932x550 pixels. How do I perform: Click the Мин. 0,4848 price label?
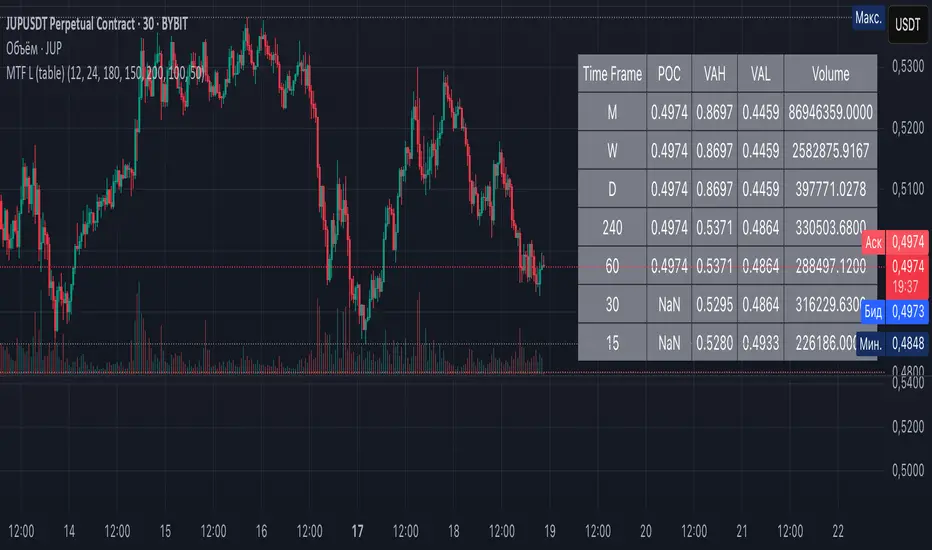pos(893,342)
